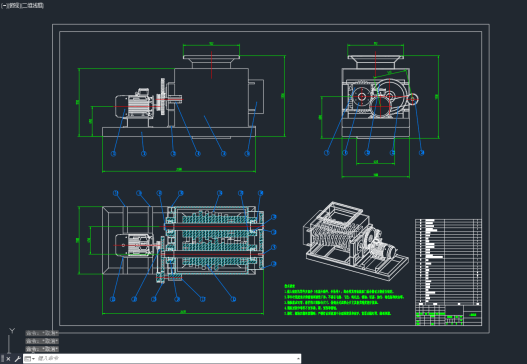Open the 二维线框 visual style menu
This screenshot has width=527, height=364.
pyautogui.click(x=33, y=5)
